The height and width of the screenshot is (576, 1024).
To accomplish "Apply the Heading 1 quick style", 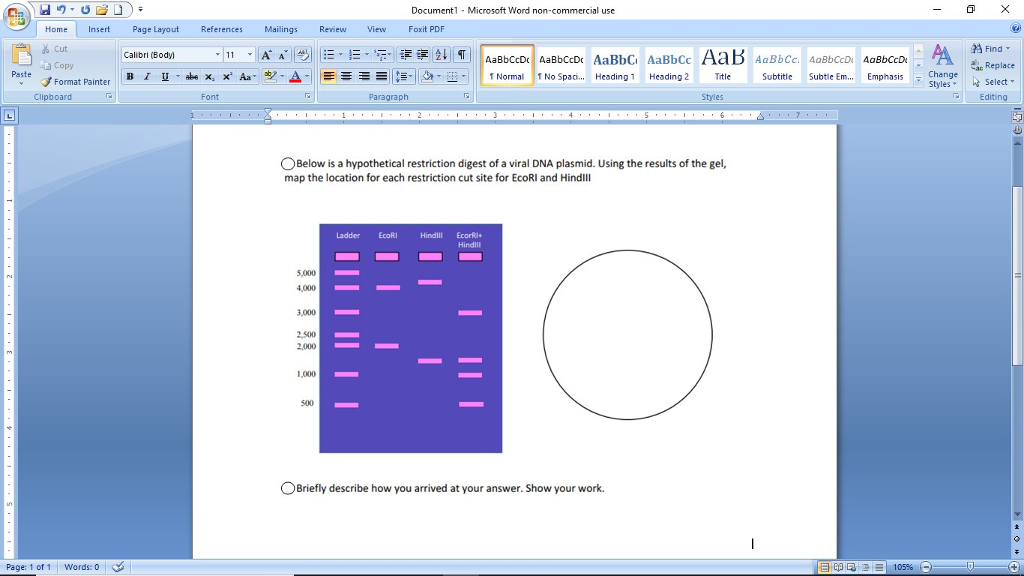I will (x=614, y=62).
